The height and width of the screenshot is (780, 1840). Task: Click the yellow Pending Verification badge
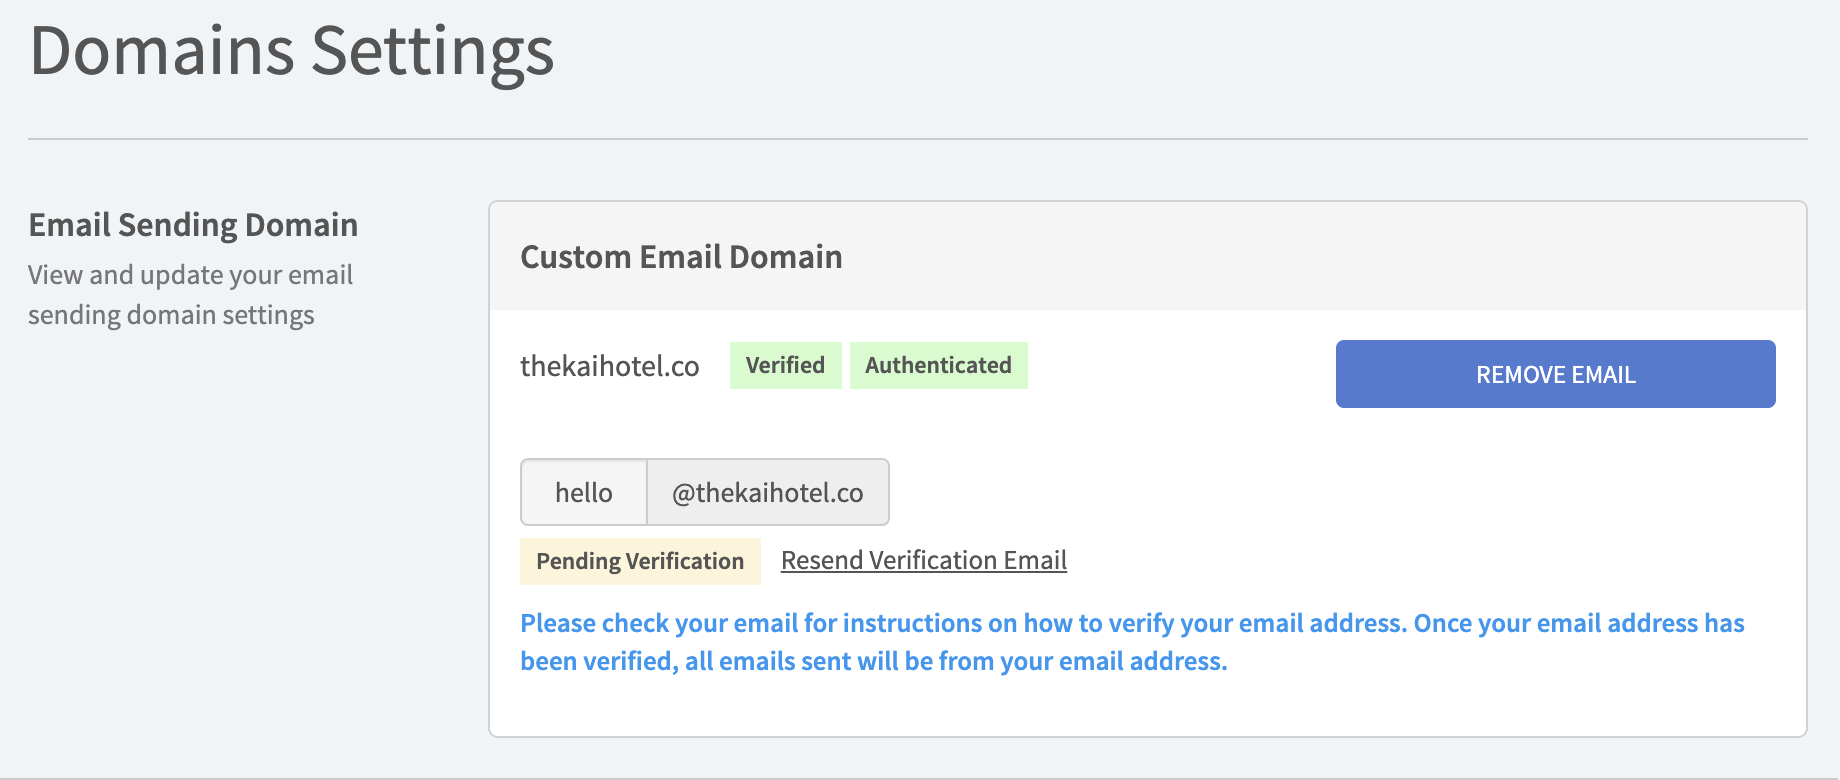pyautogui.click(x=640, y=561)
